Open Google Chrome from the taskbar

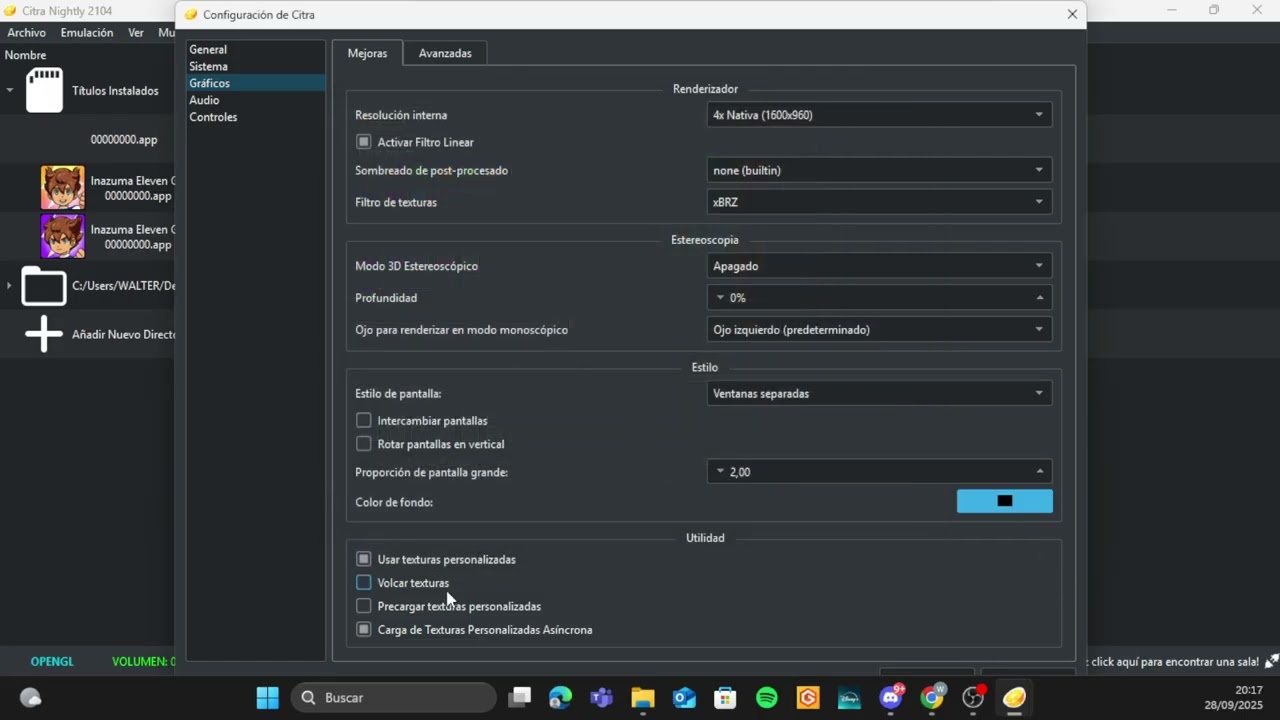tap(932, 697)
